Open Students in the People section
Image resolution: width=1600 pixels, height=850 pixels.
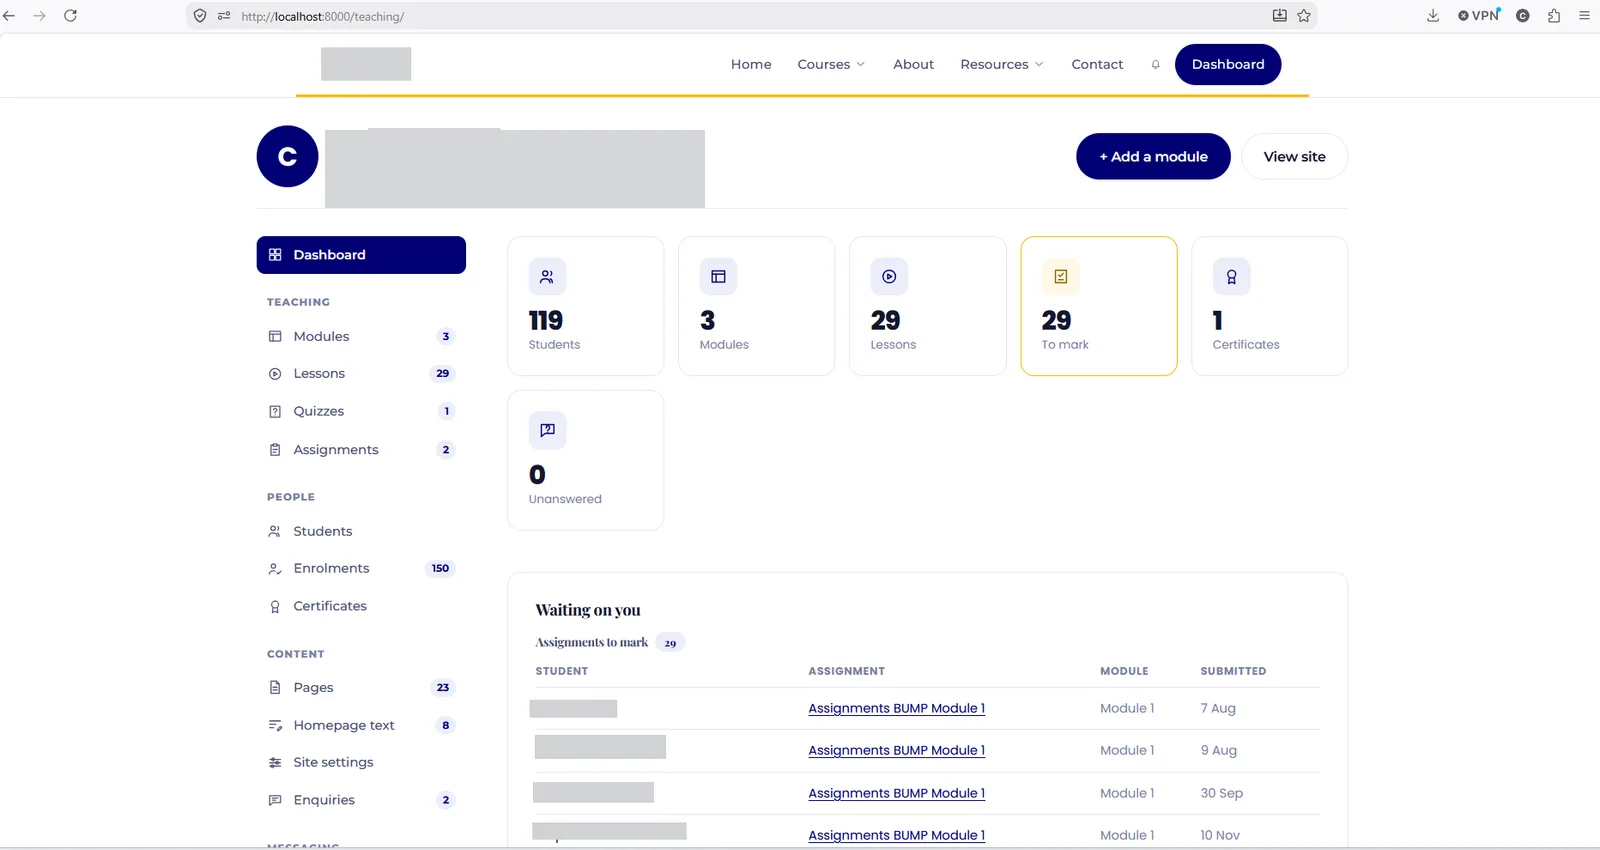[361, 532]
